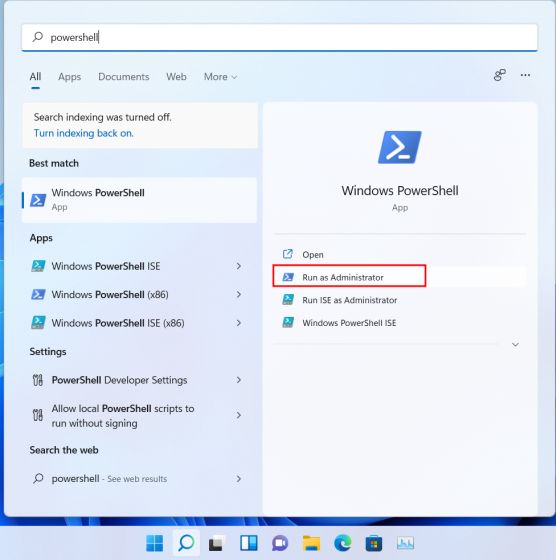
Task: Select powershell See web results entry
Action: (x=140, y=479)
